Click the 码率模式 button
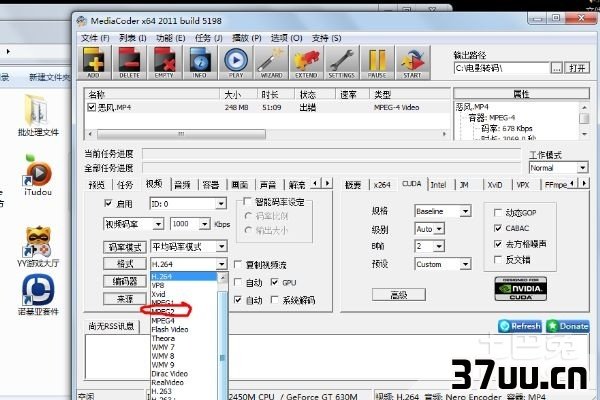The width and height of the screenshot is (600, 400). (125, 247)
